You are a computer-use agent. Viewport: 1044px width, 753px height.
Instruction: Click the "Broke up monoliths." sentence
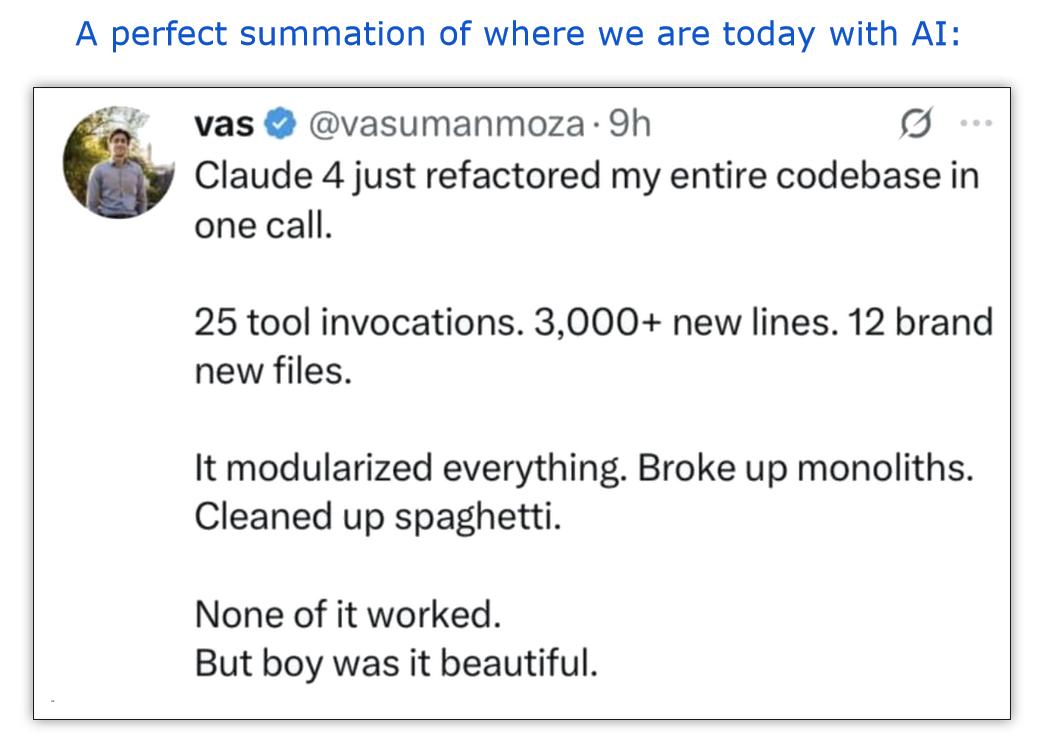click(806, 468)
